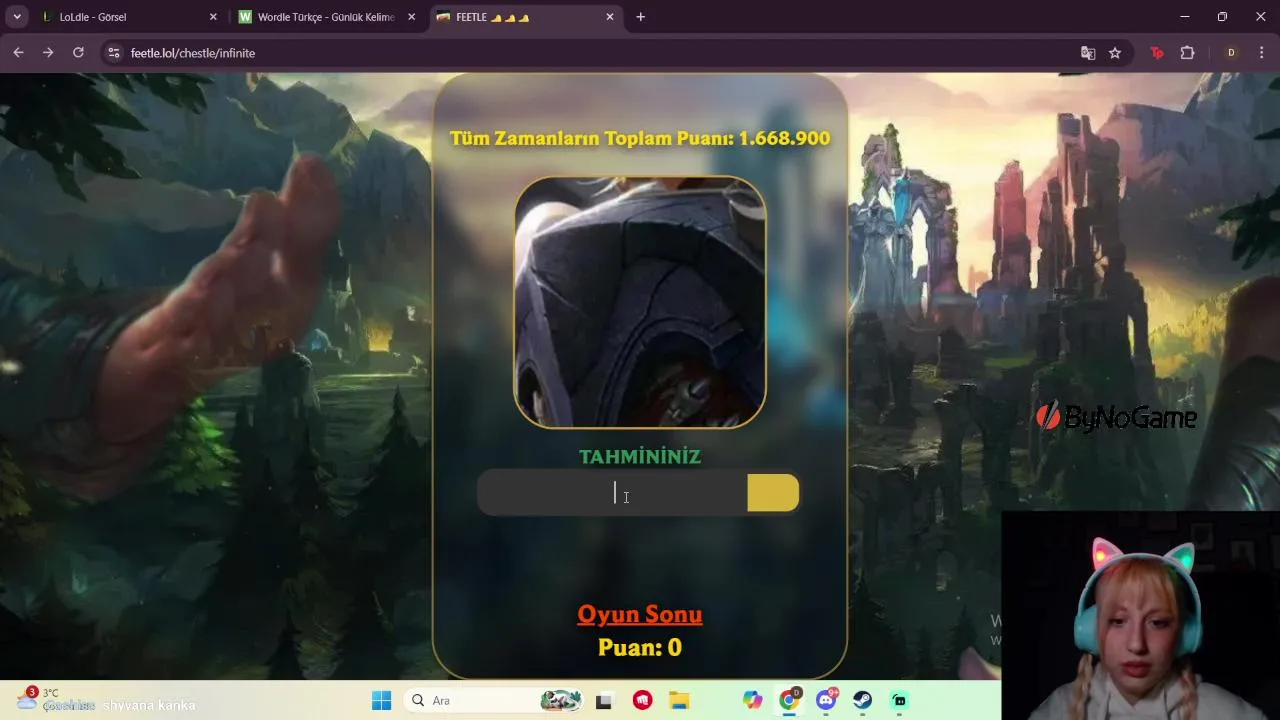Open the green app icon in taskbar
This screenshot has height=720, width=1280.
click(x=899, y=700)
